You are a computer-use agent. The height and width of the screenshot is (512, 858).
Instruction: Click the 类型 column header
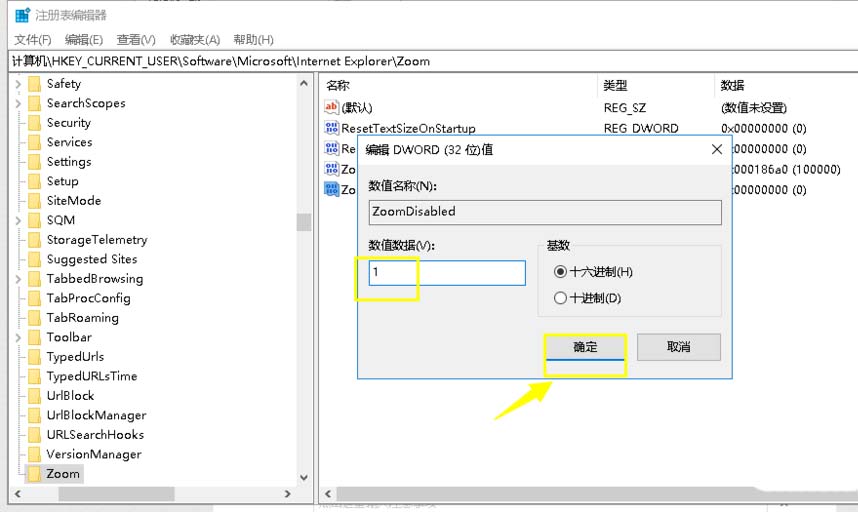click(615, 85)
